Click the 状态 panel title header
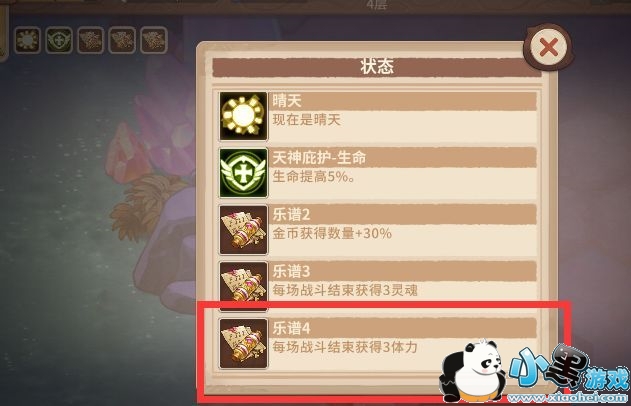Image resolution: width=631 pixels, height=406 pixels. (377, 67)
